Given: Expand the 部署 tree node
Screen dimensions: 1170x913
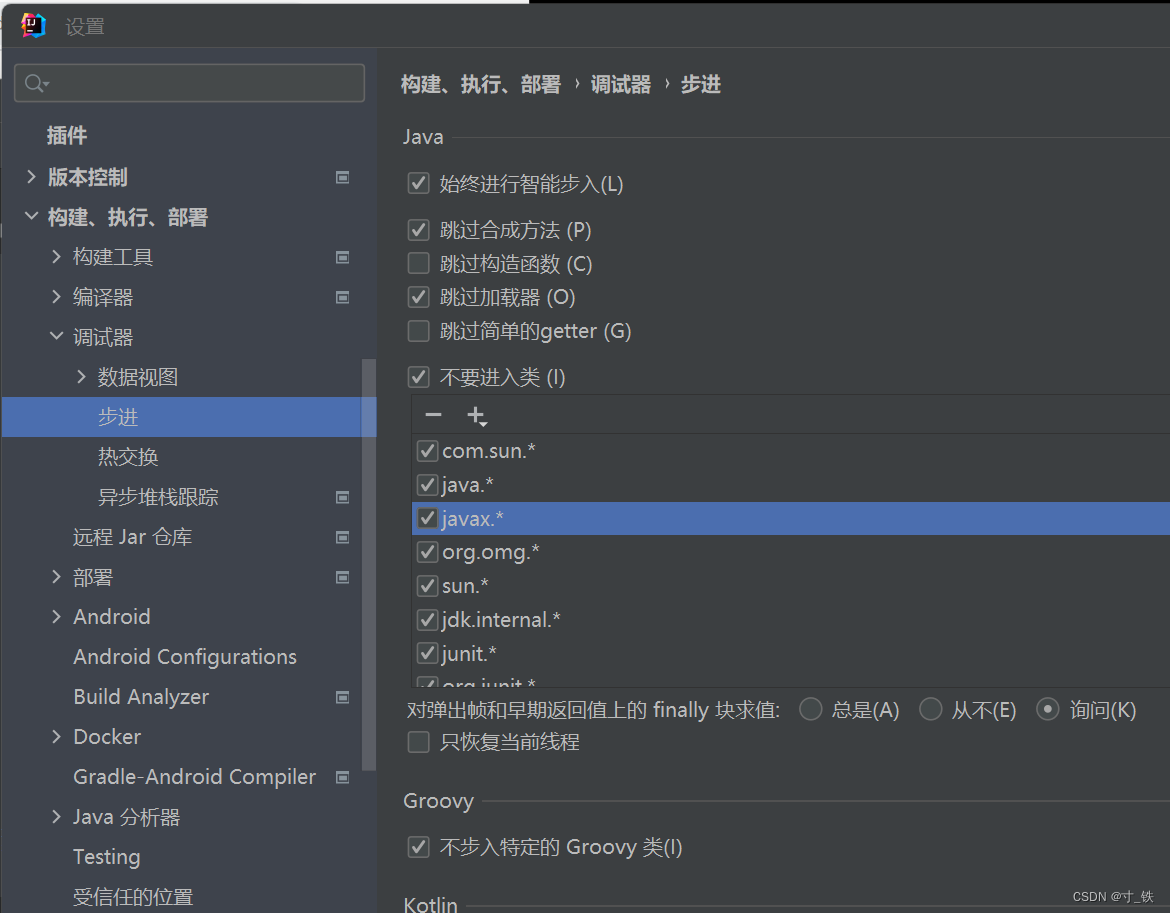Looking at the screenshot, I should tap(56, 577).
